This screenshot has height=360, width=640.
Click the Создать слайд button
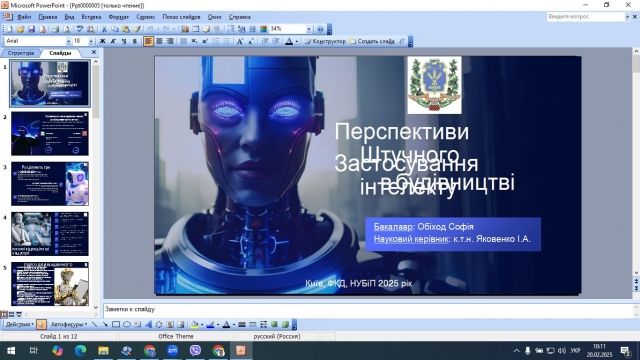[x=372, y=41]
